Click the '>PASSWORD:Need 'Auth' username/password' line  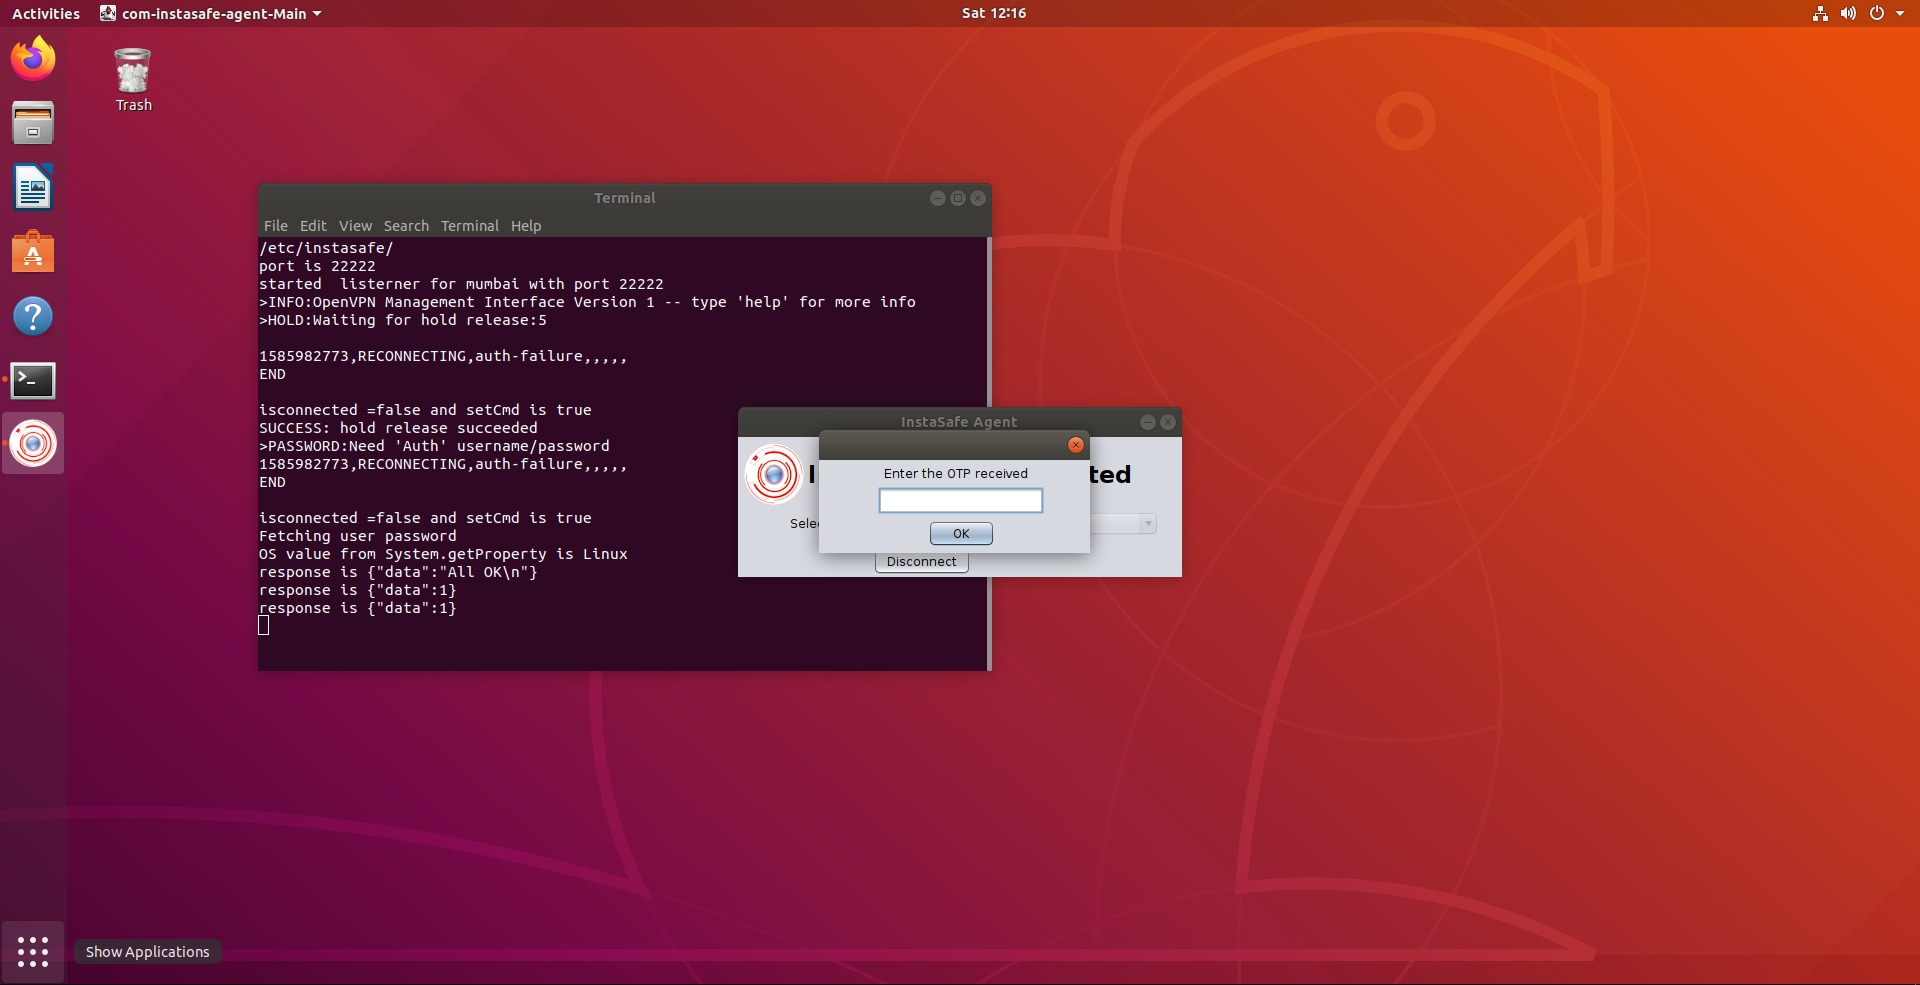click(434, 446)
